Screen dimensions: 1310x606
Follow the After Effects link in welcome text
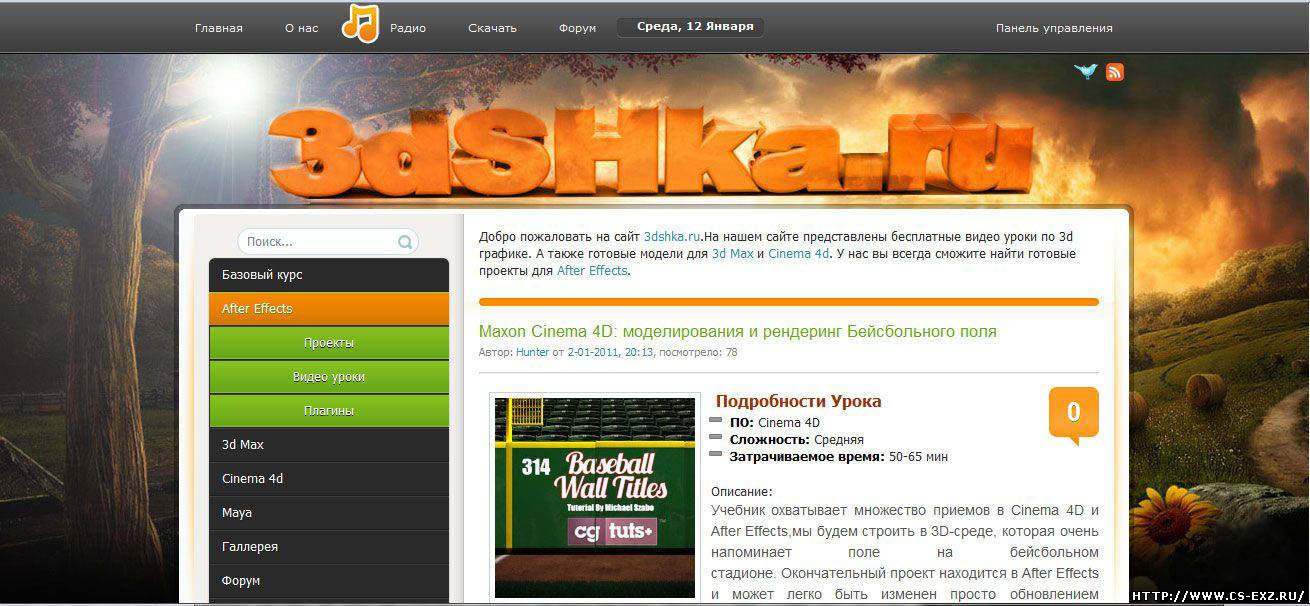592,271
